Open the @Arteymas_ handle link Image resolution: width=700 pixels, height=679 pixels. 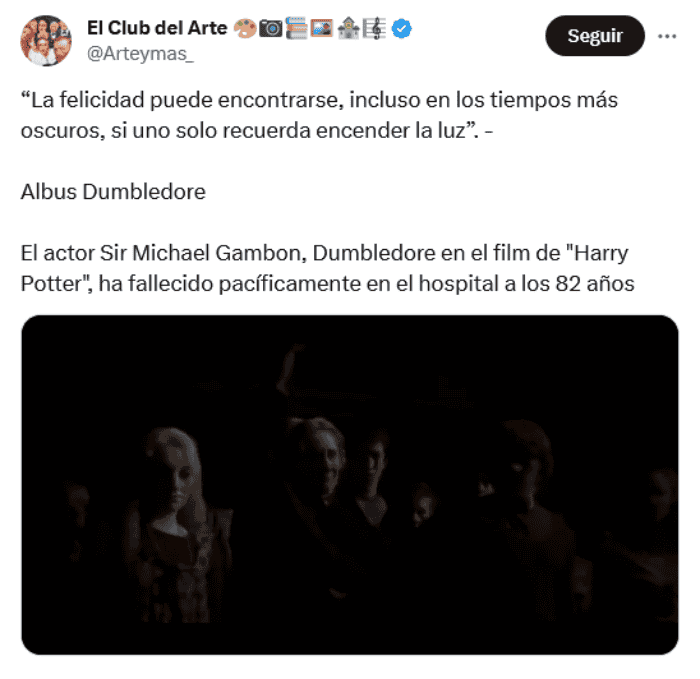click(x=140, y=54)
